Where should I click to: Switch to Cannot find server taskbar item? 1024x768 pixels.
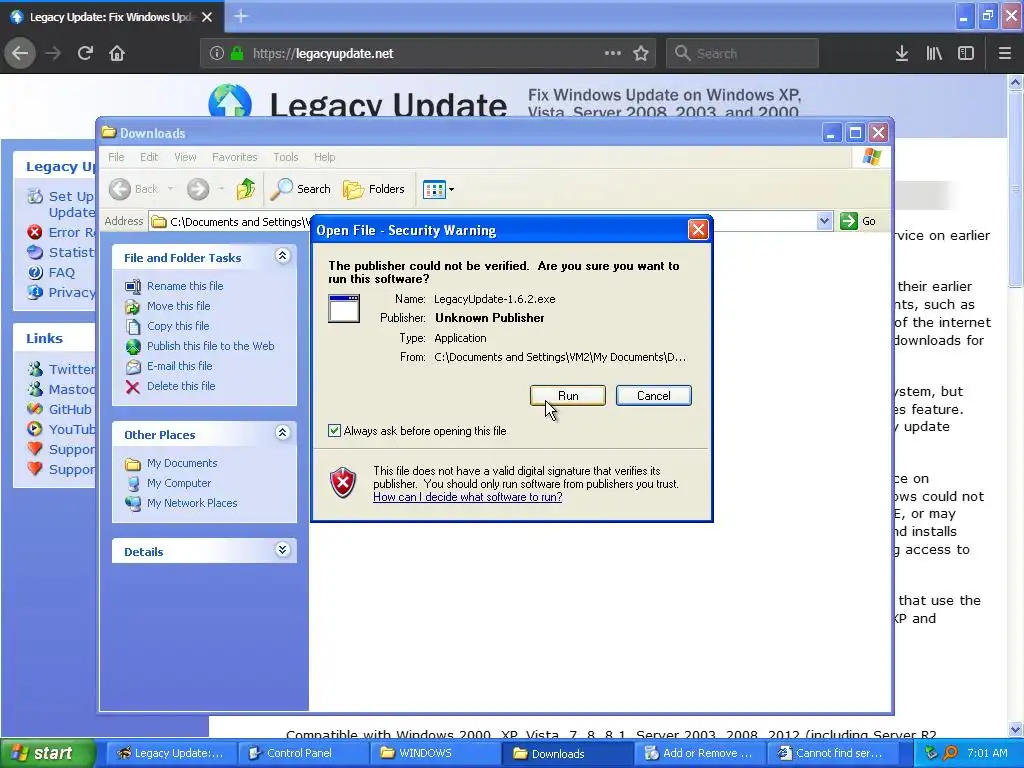(x=831, y=753)
